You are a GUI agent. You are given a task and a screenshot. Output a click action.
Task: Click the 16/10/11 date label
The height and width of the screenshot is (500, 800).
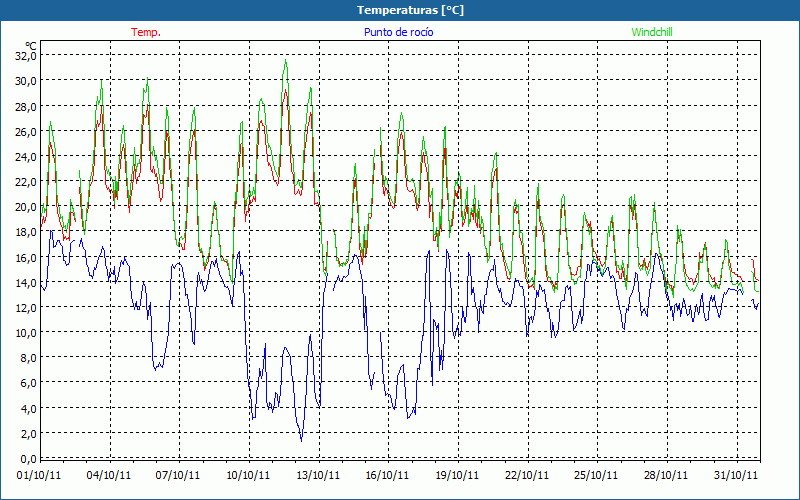(387, 475)
